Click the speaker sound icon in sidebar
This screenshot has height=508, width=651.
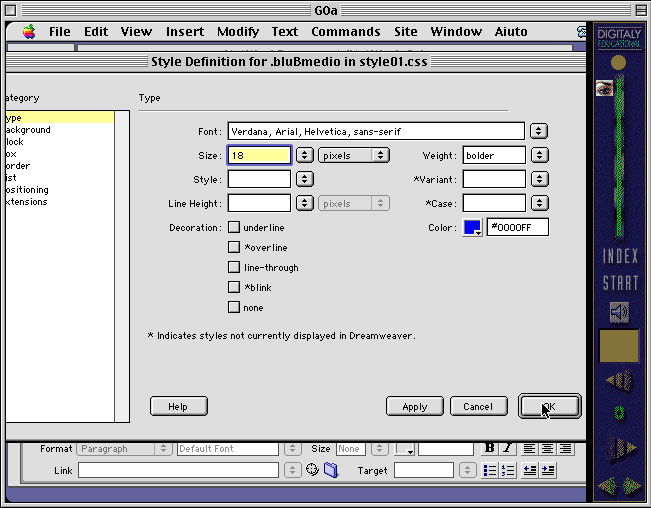[x=619, y=312]
